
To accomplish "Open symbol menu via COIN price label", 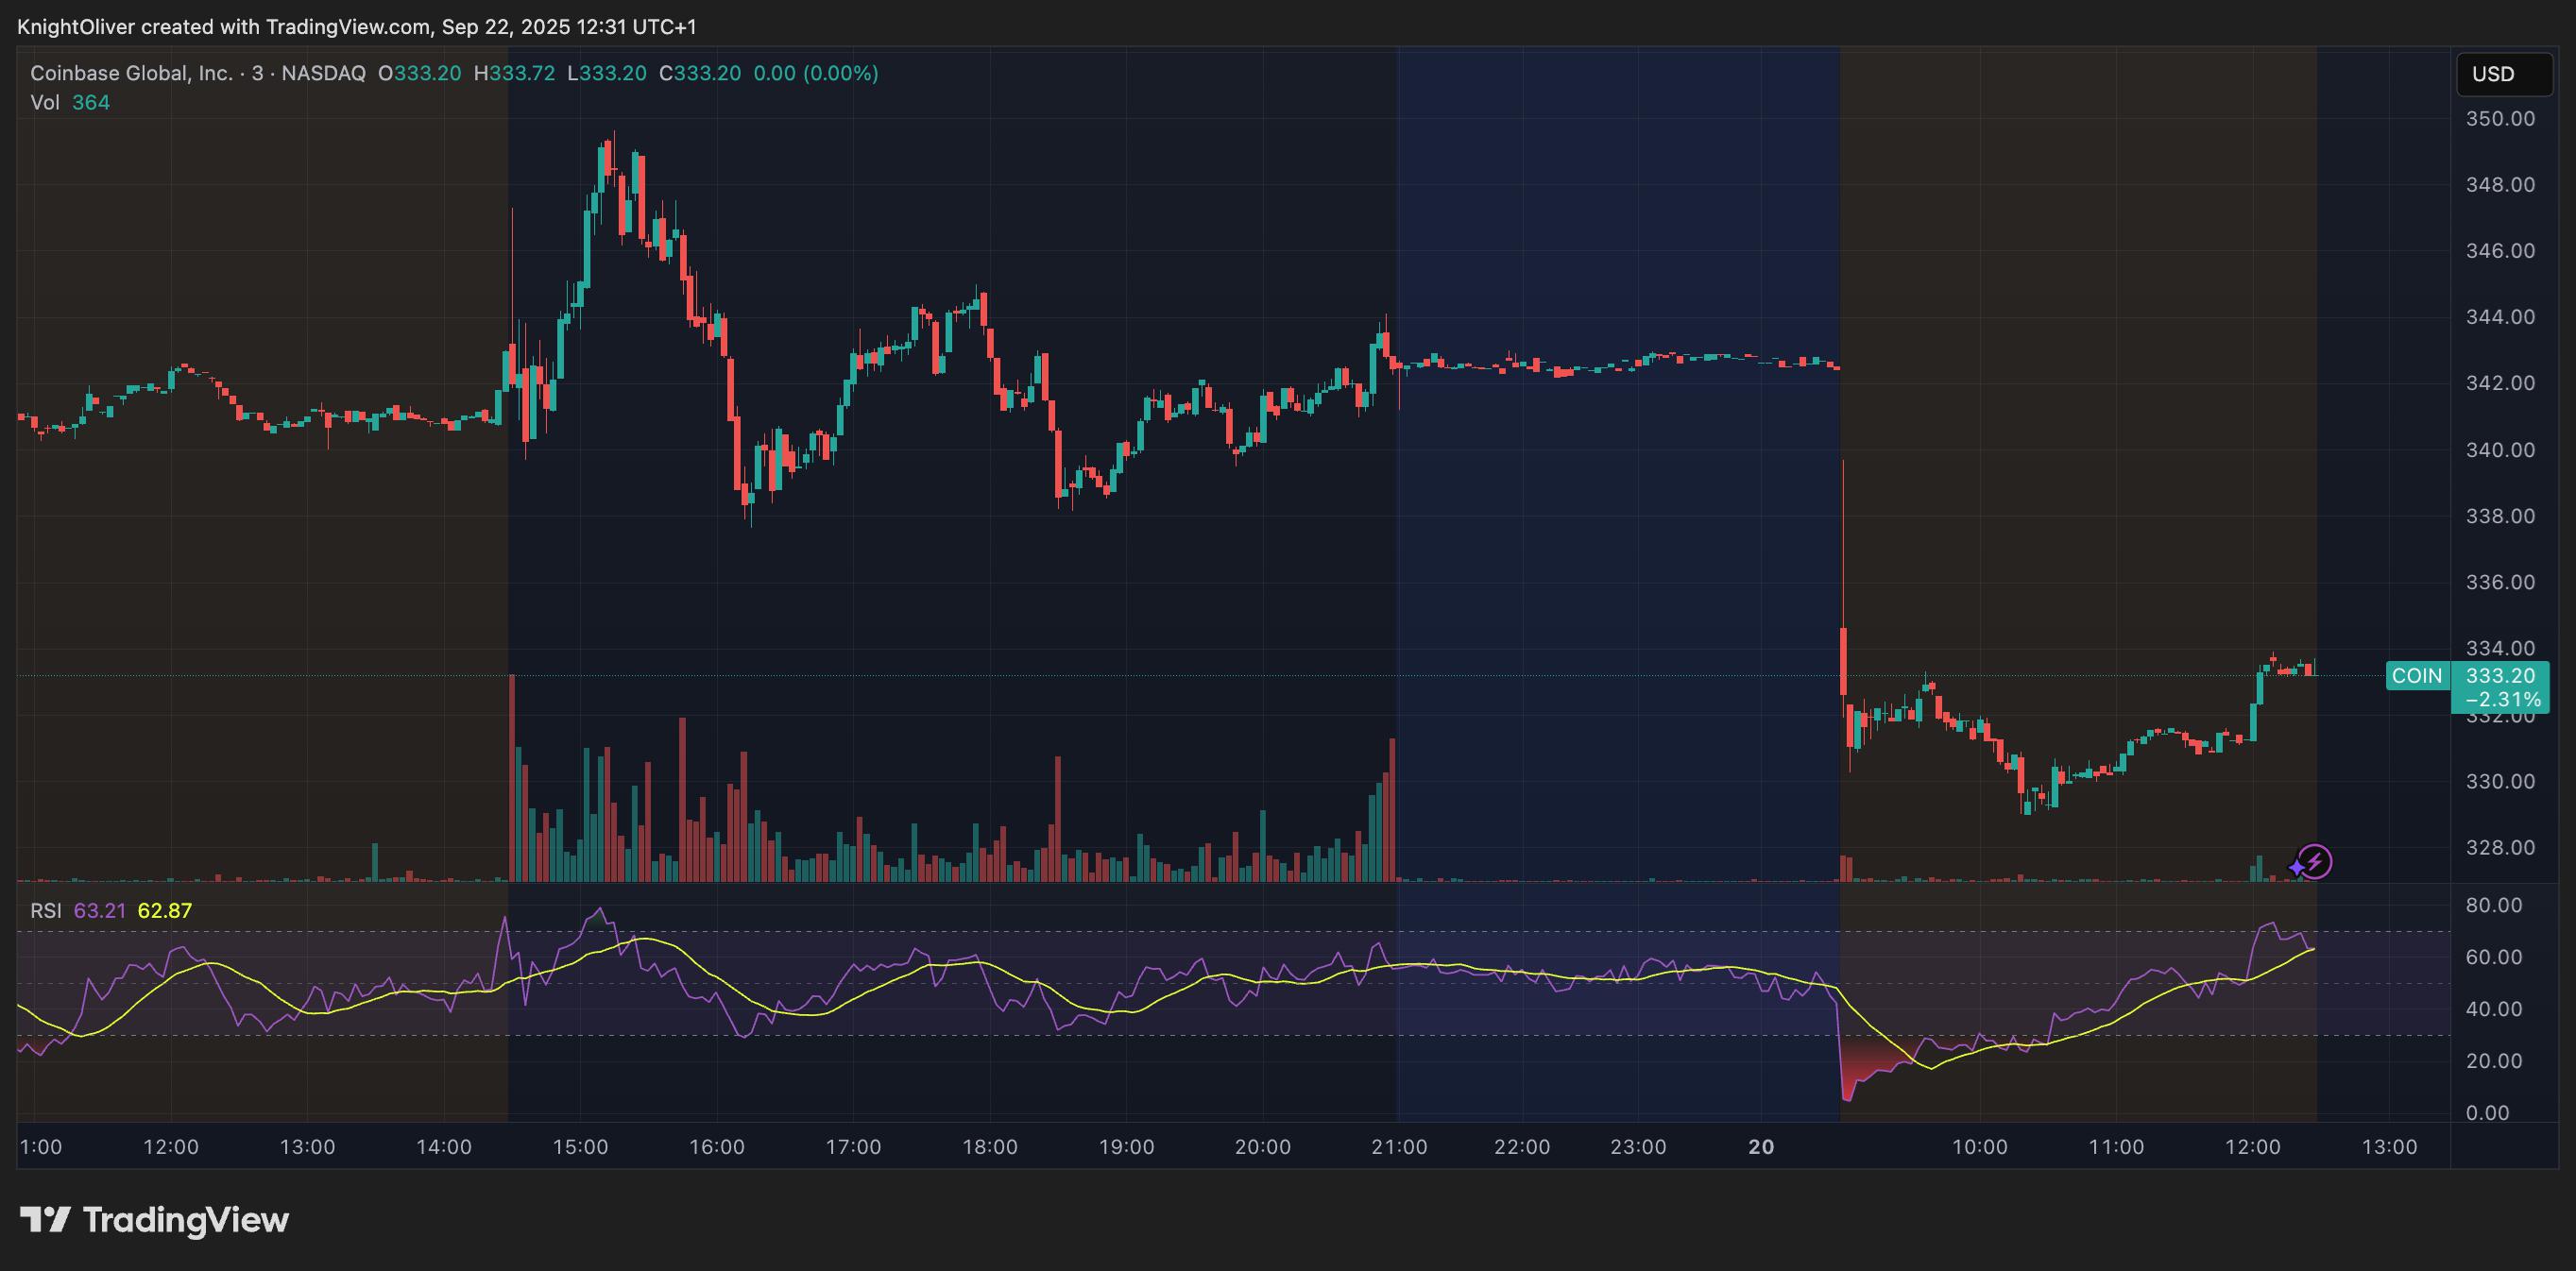I will (x=2418, y=676).
